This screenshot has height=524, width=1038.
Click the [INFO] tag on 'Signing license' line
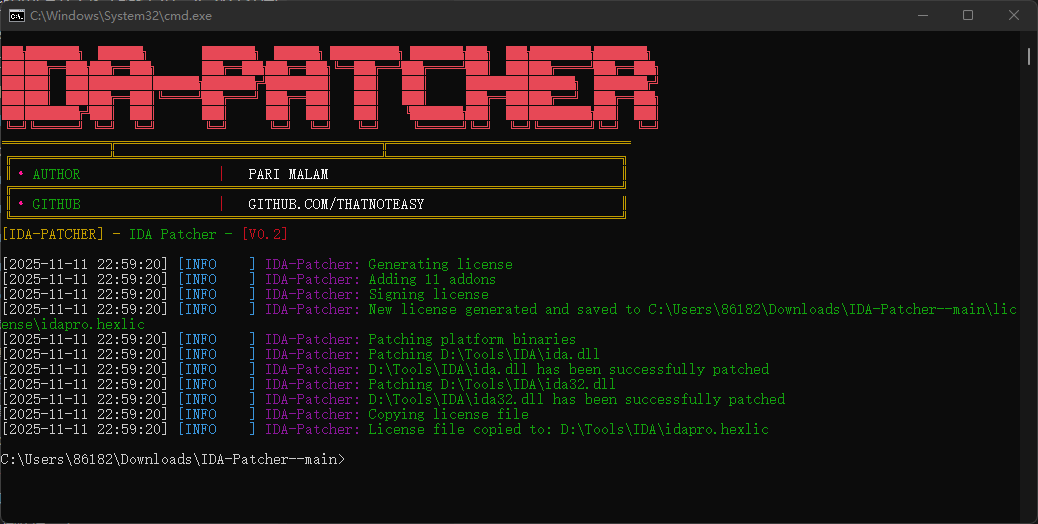click(x=216, y=294)
